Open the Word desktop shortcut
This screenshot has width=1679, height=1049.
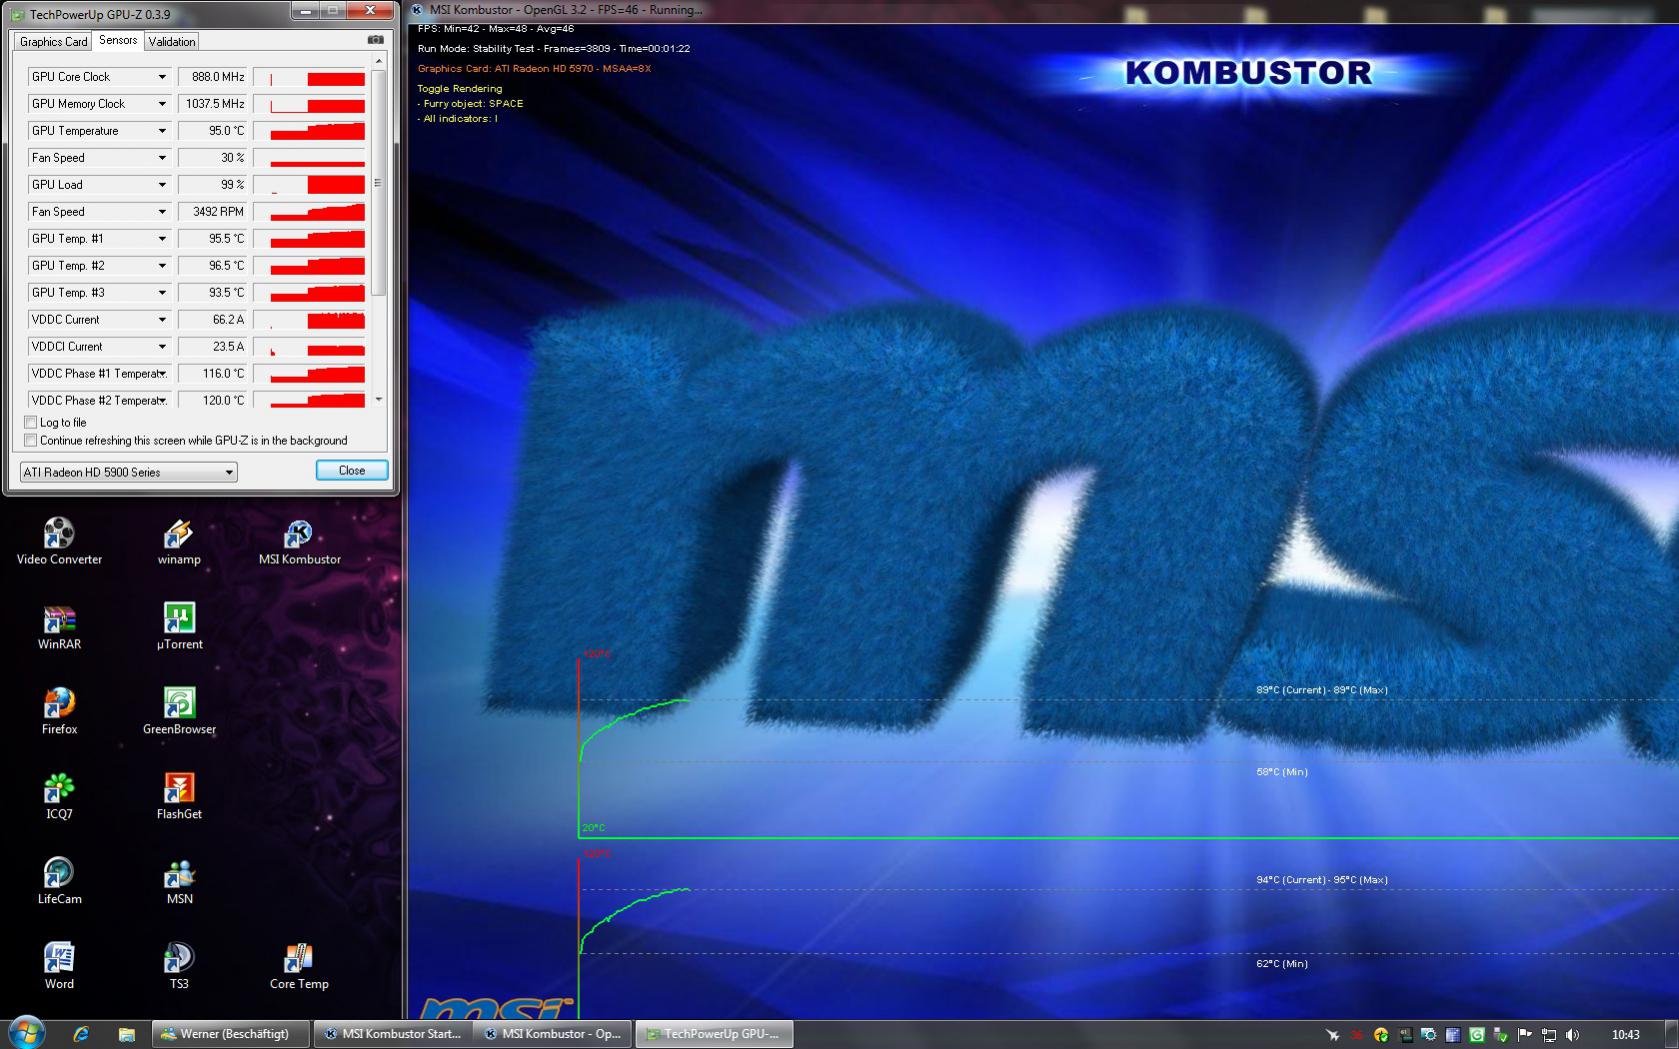pyautogui.click(x=59, y=967)
